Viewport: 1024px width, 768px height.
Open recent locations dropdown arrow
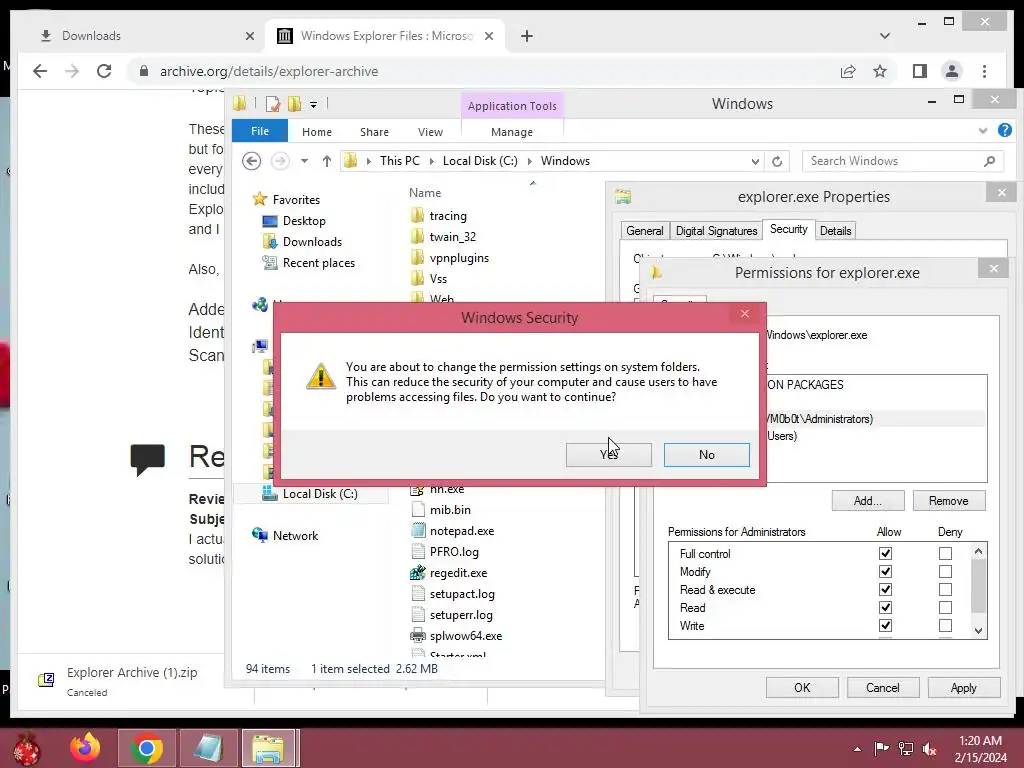pyautogui.click(x=304, y=161)
